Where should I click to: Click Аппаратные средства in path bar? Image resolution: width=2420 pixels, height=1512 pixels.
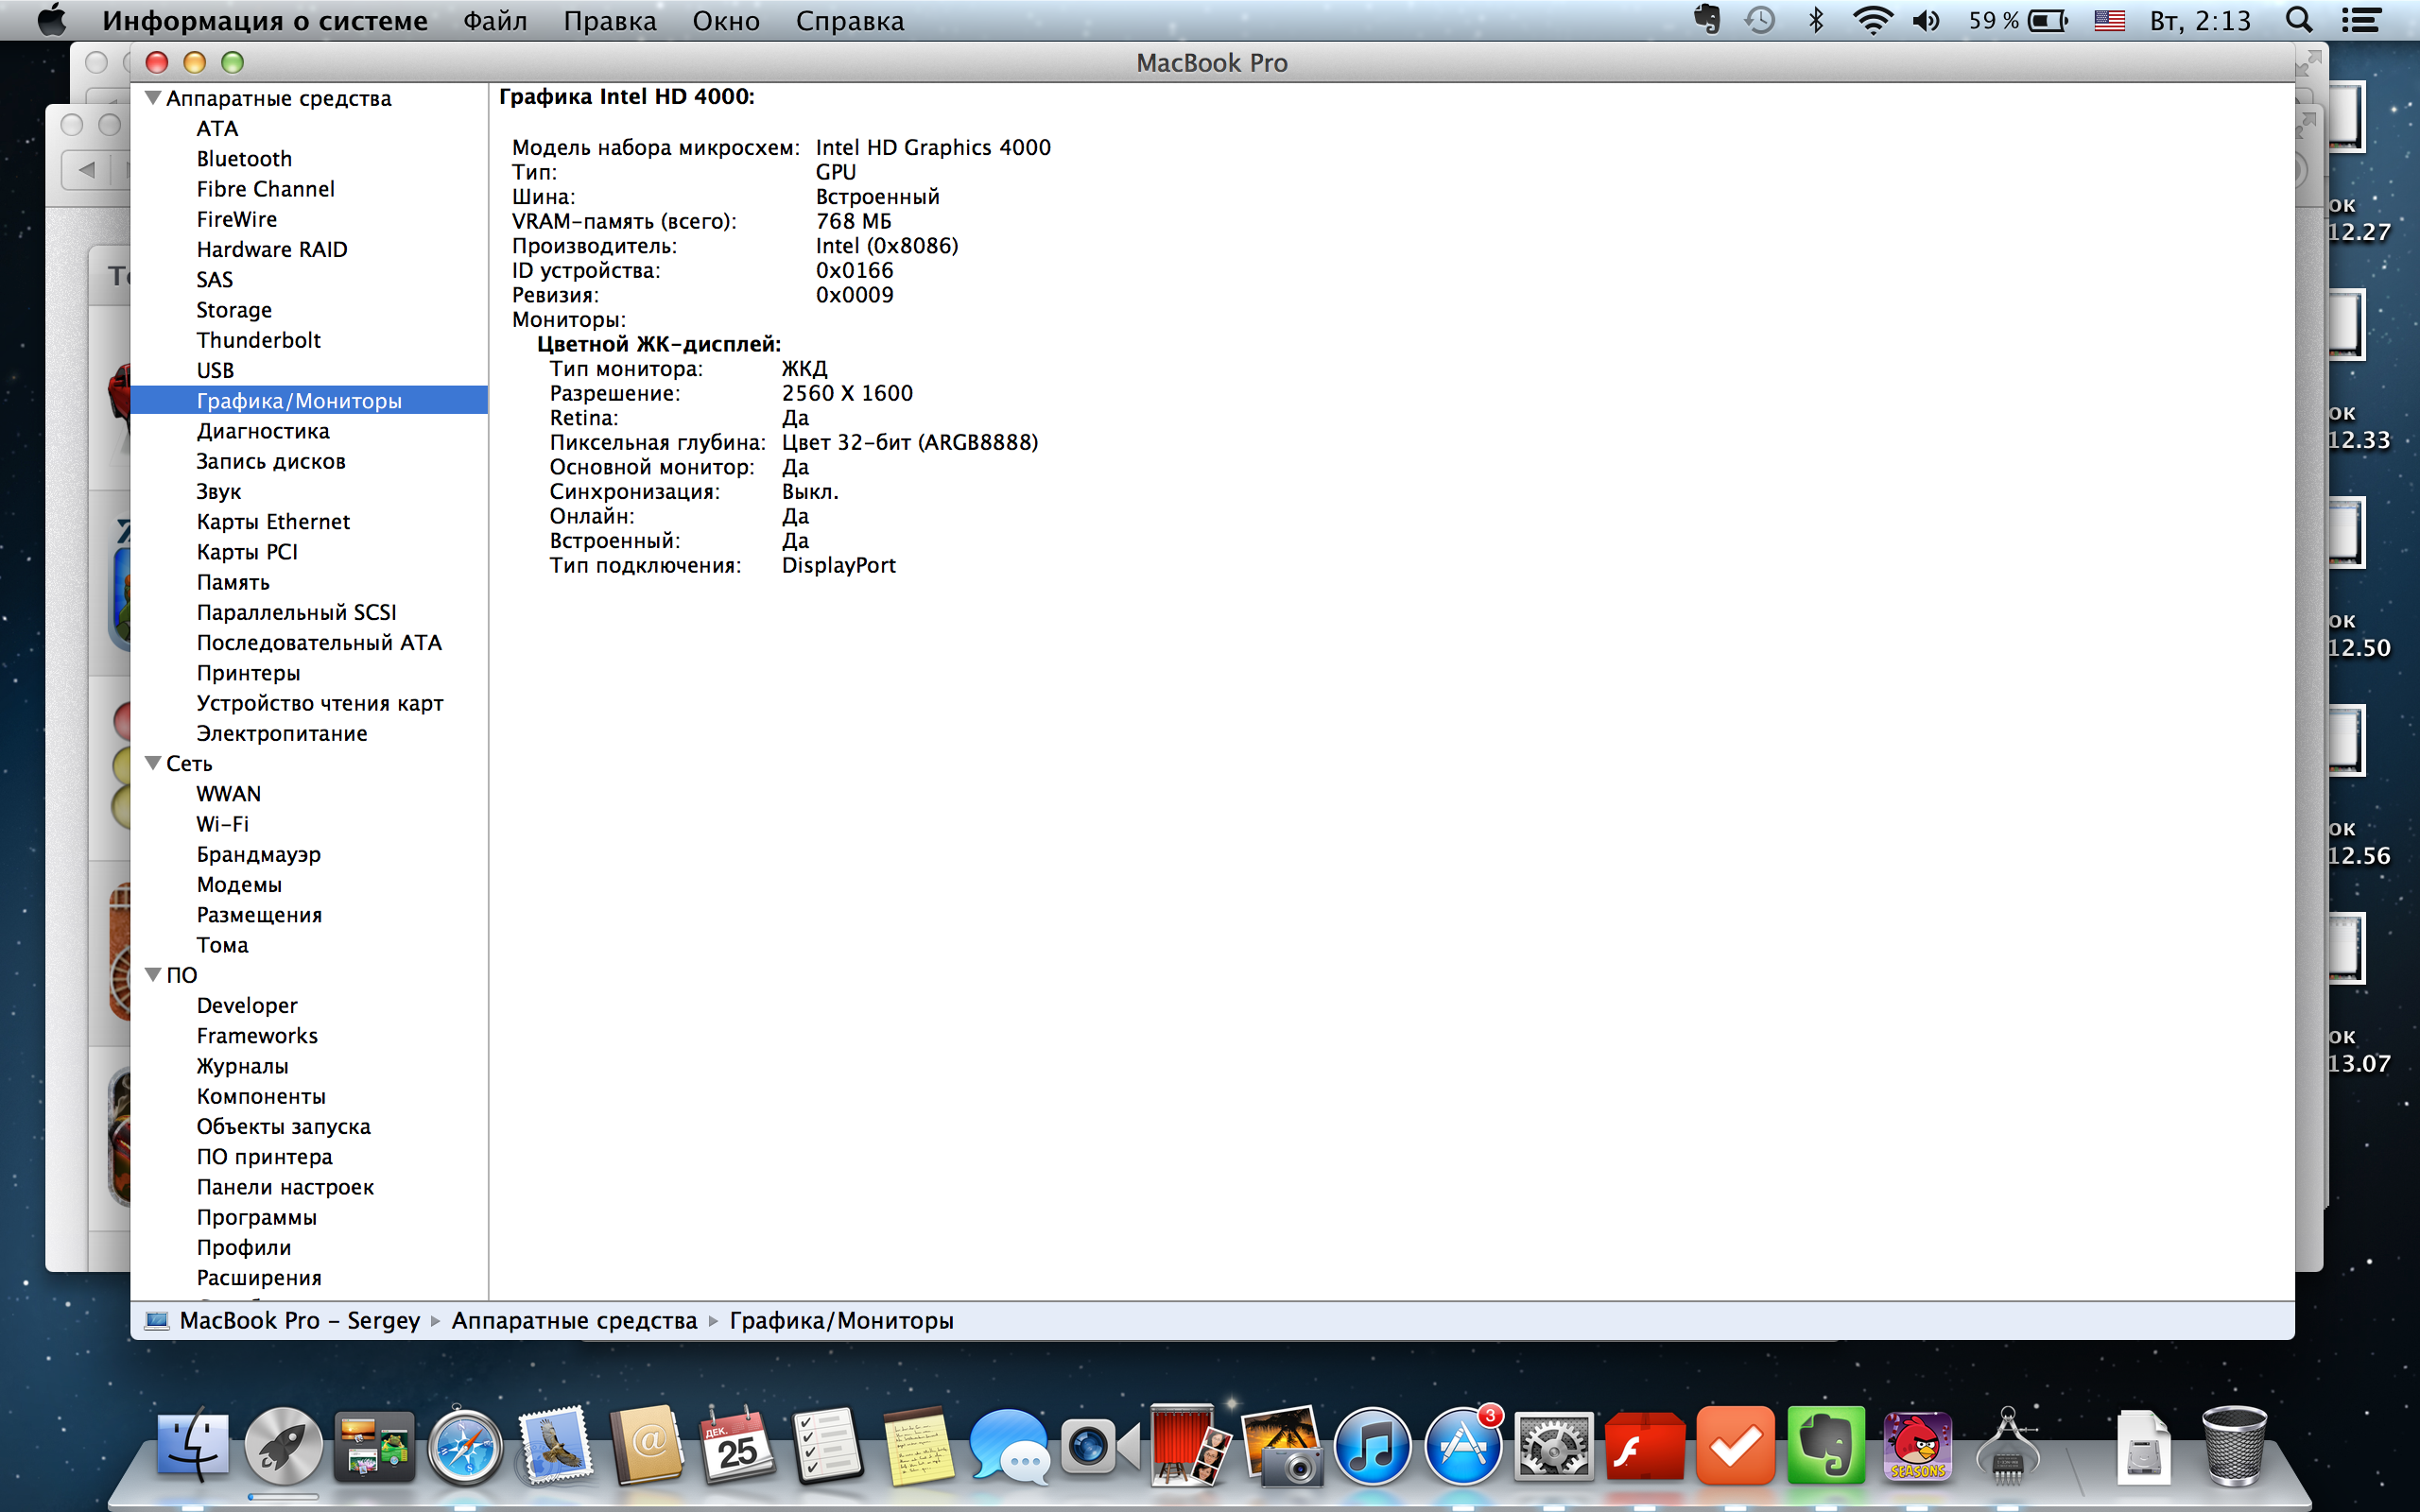pyautogui.click(x=574, y=1320)
